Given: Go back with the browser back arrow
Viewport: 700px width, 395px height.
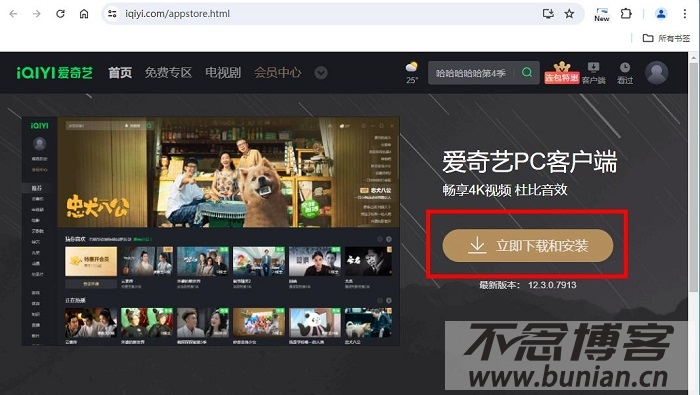Looking at the screenshot, I should [13, 14].
